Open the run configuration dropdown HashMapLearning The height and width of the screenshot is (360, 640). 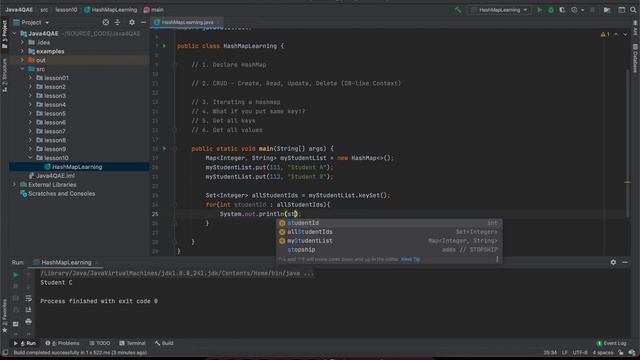(x=500, y=10)
